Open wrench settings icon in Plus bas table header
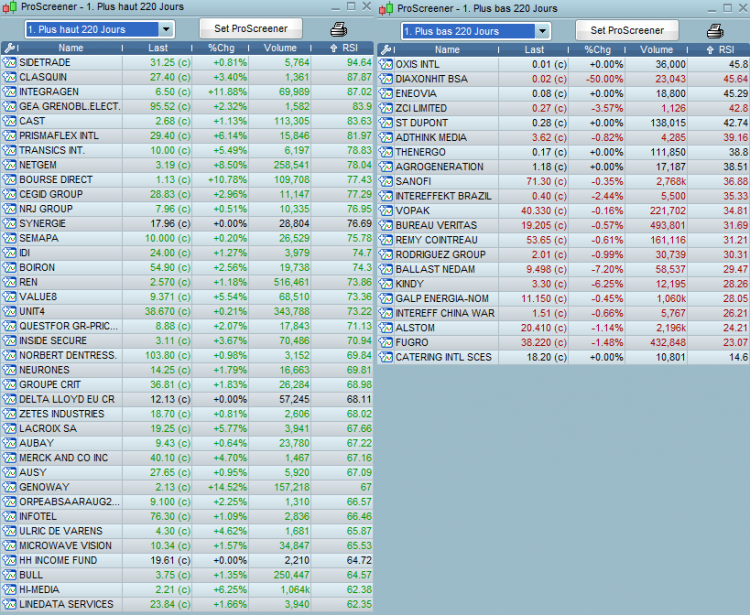750x615 pixels. point(386,50)
